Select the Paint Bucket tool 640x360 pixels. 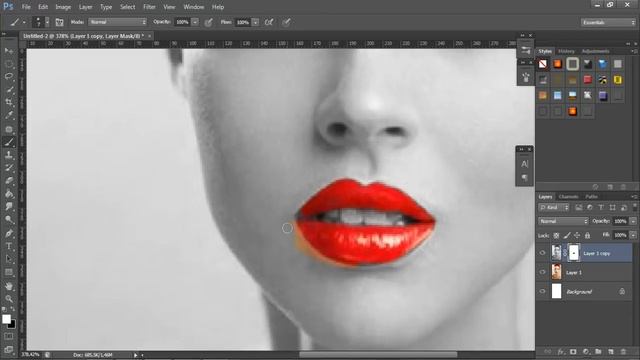point(9,193)
